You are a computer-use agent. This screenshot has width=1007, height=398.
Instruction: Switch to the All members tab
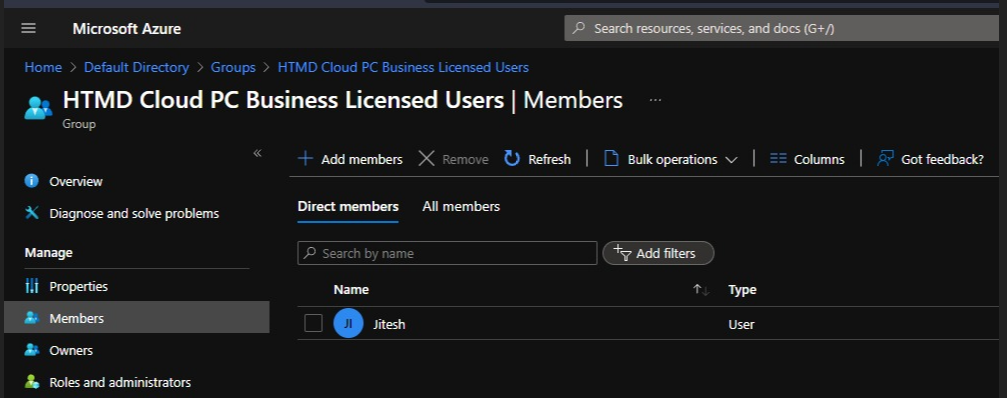click(x=461, y=207)
